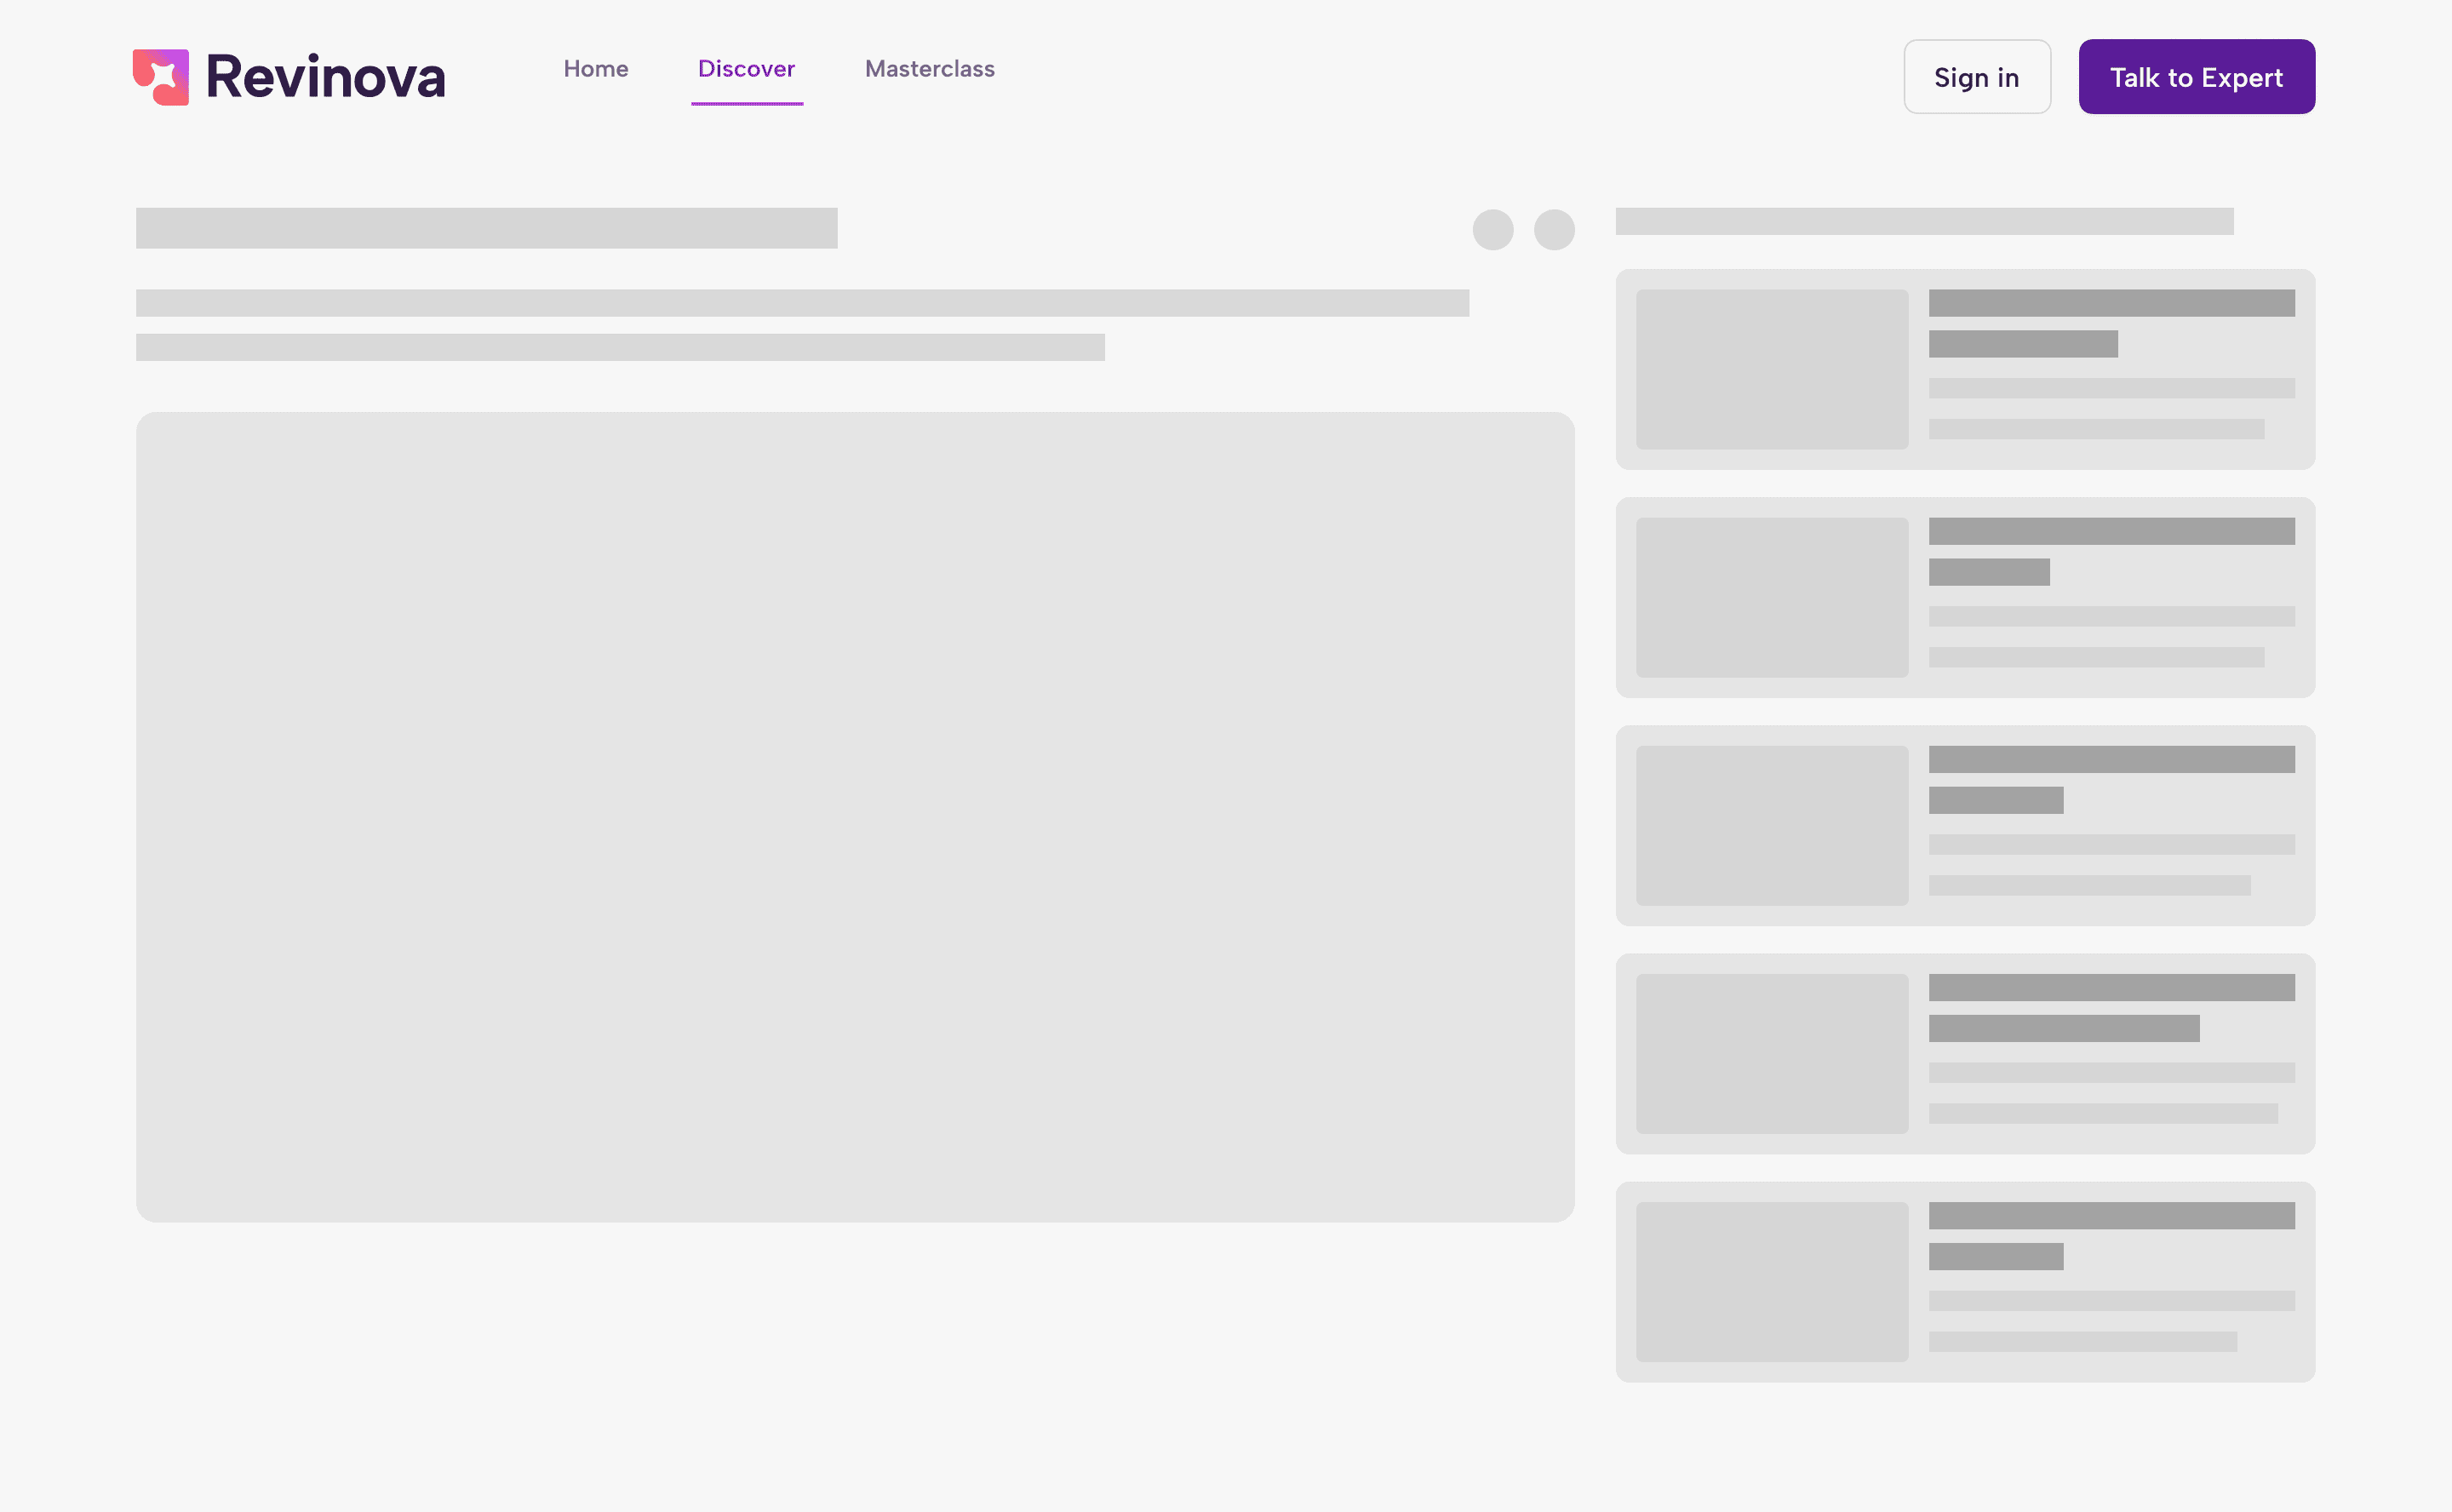This screenshot has height=1512, width=2452.
Task: Click the Talk to Expert button
Action: [2196, 77]
